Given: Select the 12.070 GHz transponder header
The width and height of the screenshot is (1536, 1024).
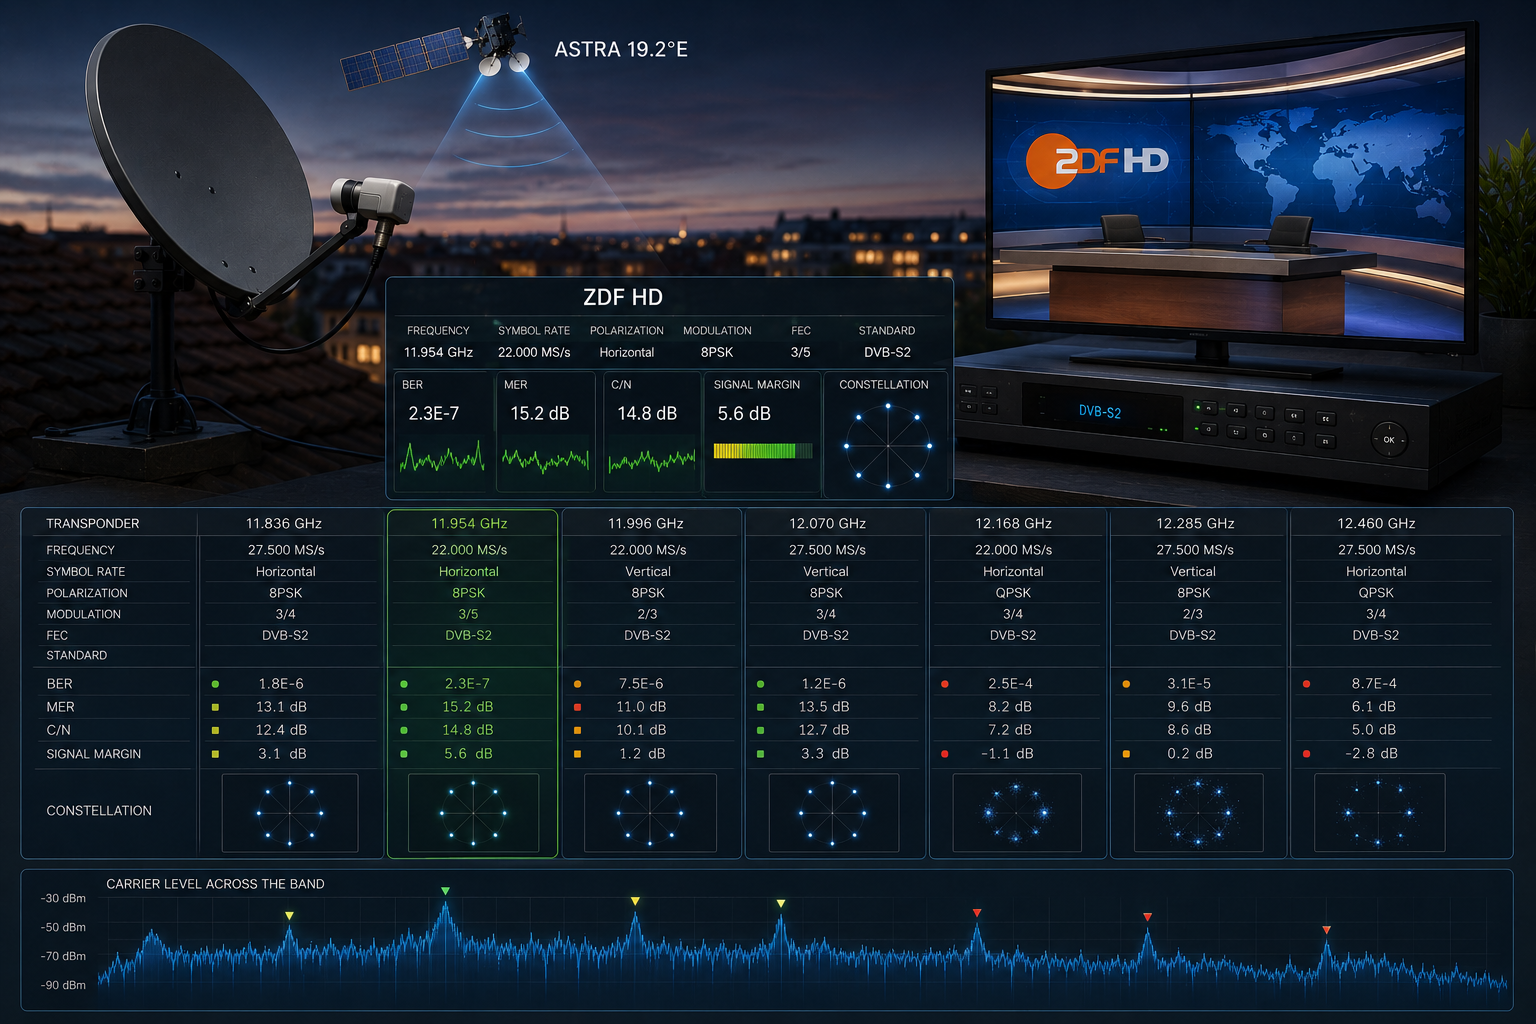Looking at the screenshot, I should (x=827, y=523).
